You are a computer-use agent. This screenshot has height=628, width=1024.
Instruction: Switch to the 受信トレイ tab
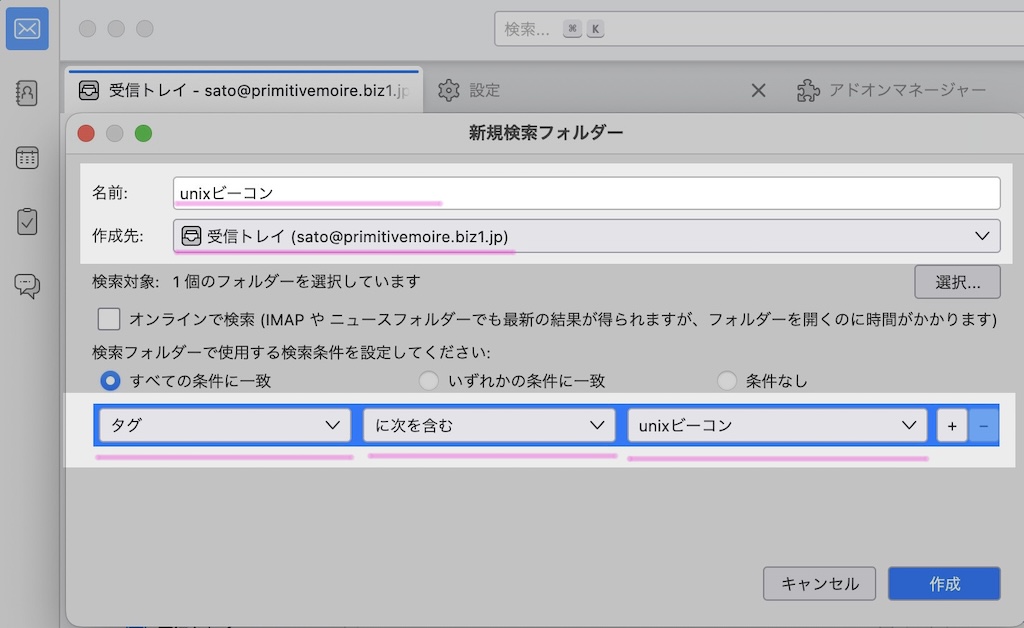point(243,91)
